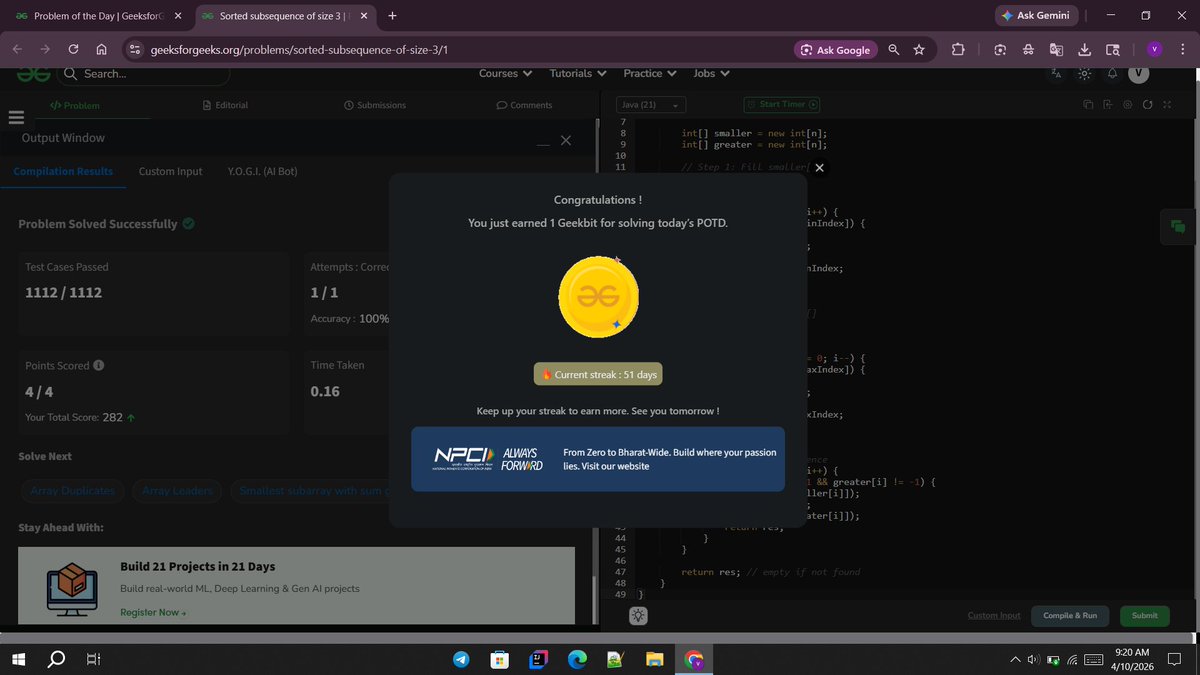The height and width of the screenshot is (675, 1200).
Task: Click the editor import/file icon
Action: tap(1108, 105)
